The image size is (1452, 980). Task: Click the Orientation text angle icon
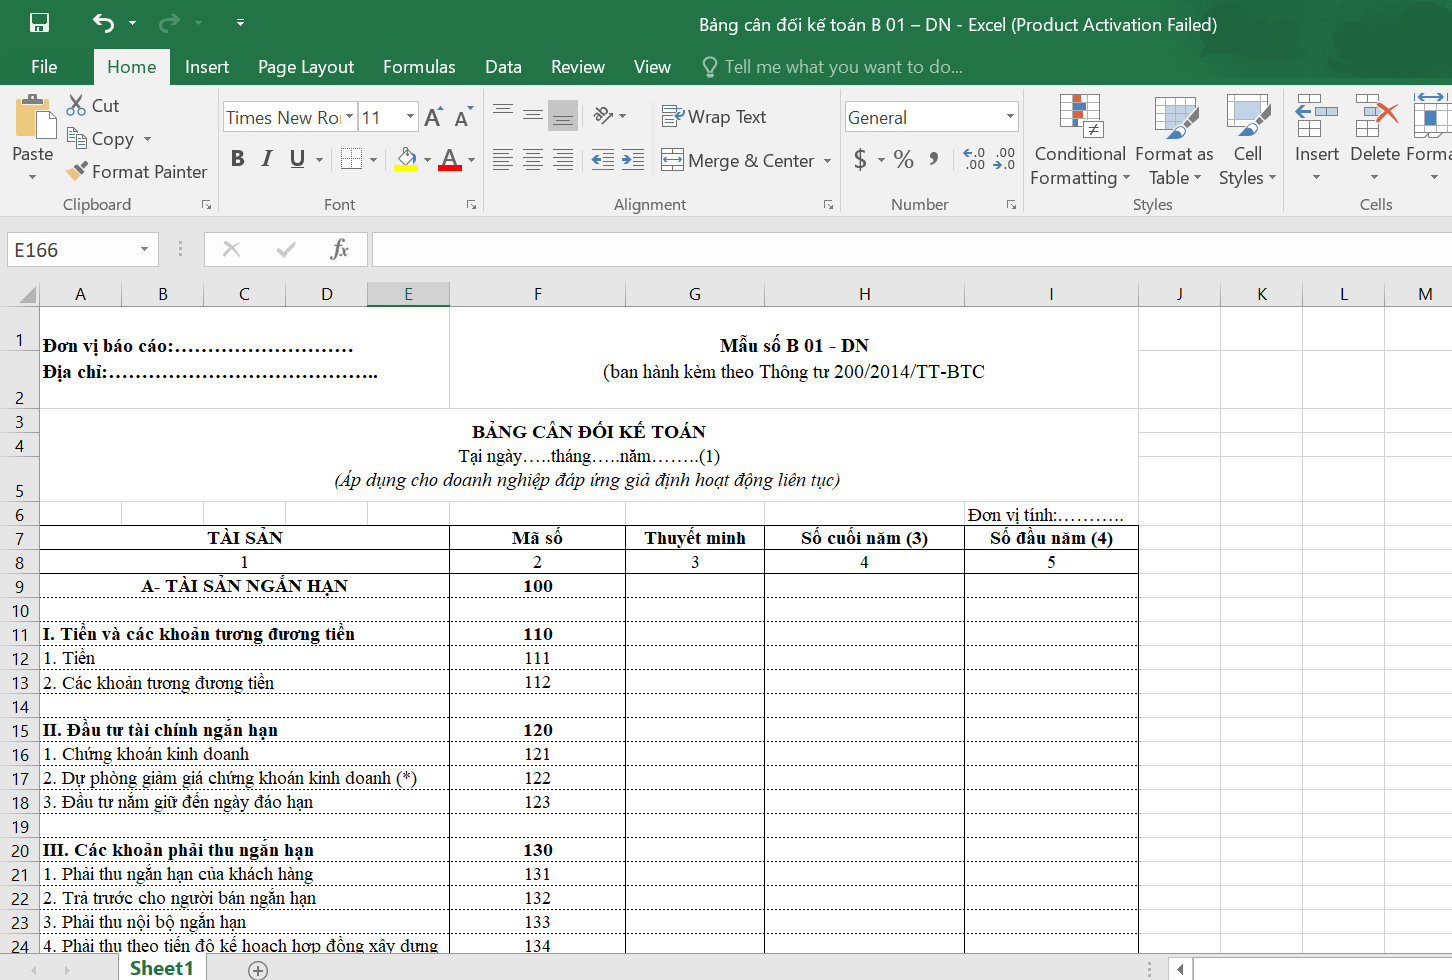point(603,115)
